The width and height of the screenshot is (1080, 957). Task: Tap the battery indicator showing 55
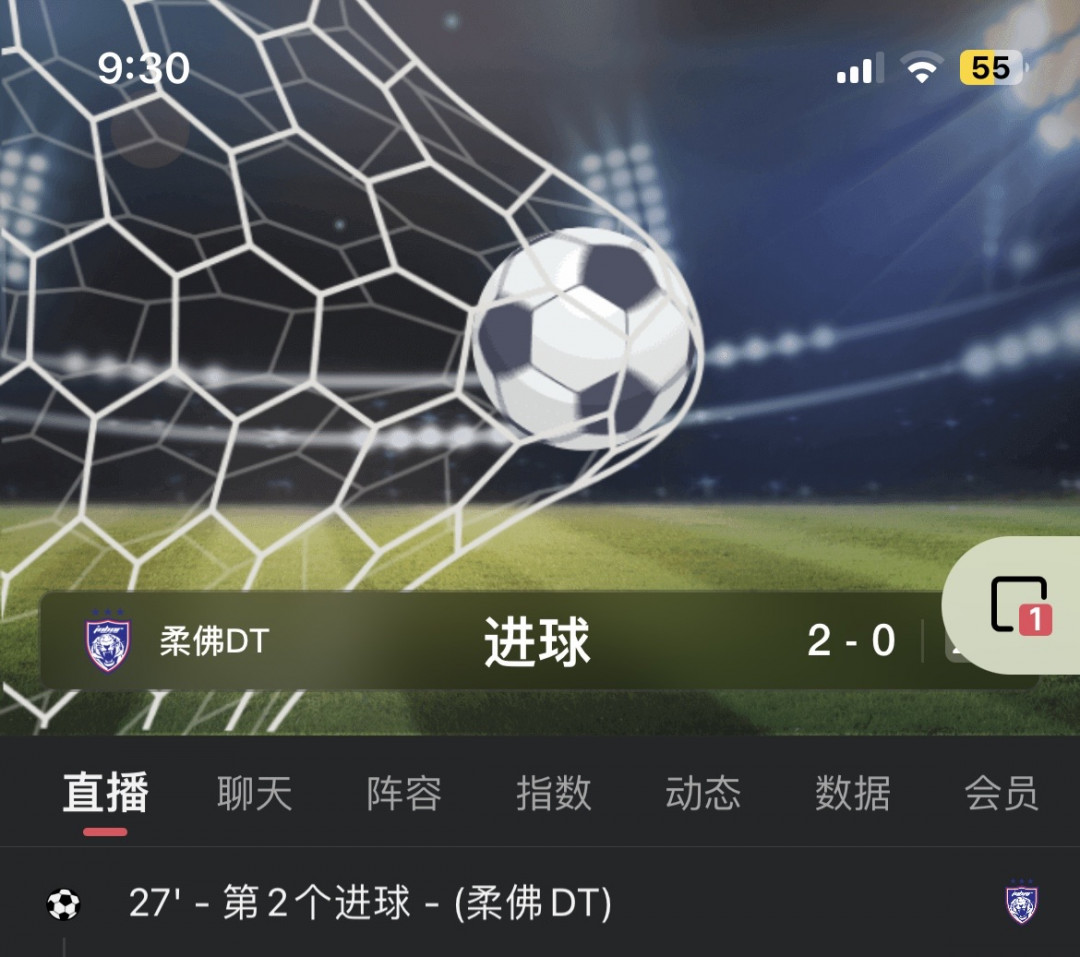tap(990, 68)
